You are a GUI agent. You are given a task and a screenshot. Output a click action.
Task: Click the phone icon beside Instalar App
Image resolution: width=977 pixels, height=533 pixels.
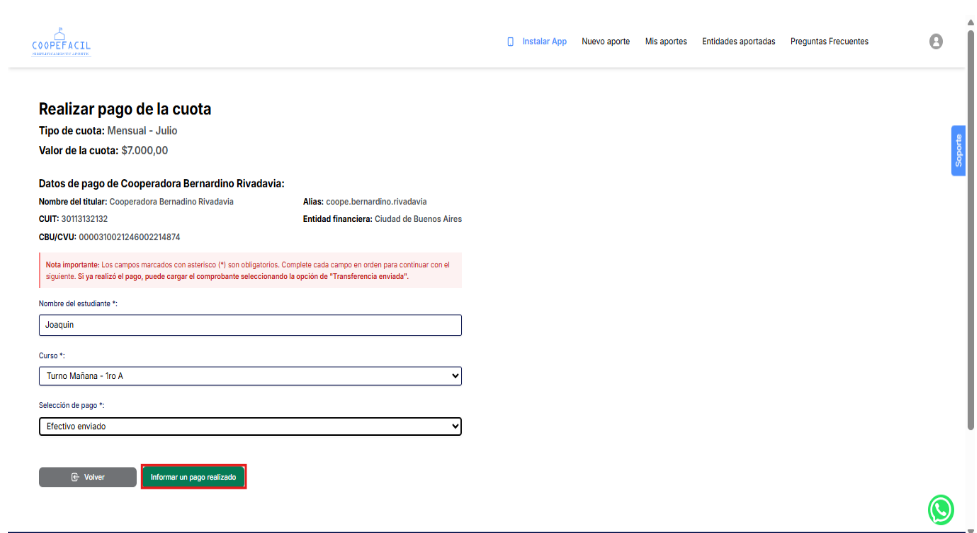(511, 42)
